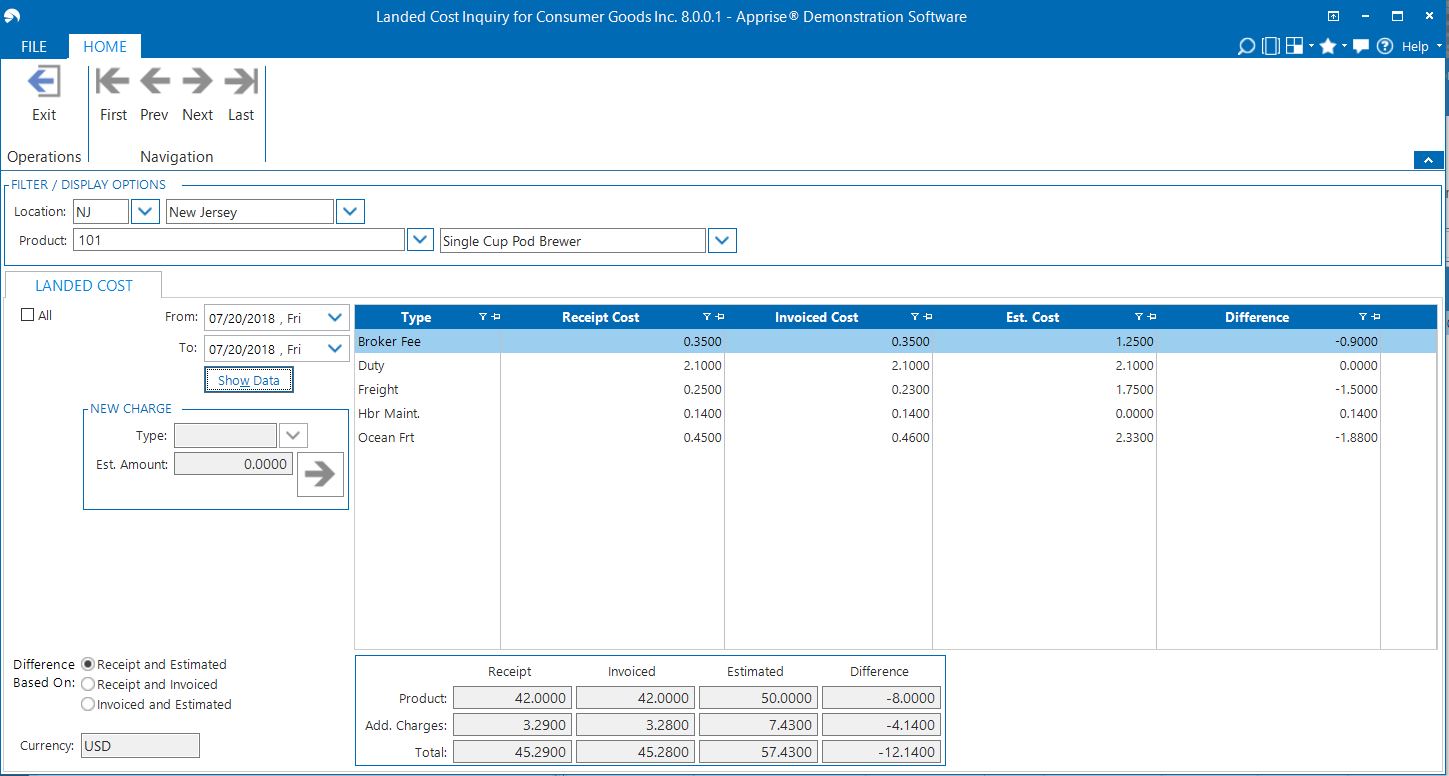Click the favorites star icon

click(1327, 46)
